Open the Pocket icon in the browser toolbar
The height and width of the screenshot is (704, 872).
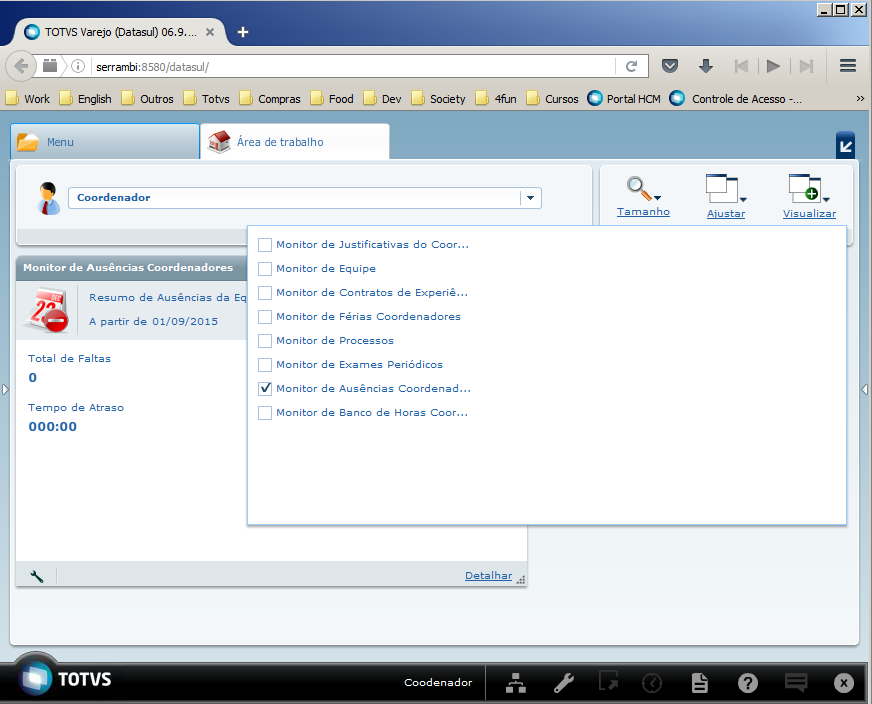click(670, 66)
